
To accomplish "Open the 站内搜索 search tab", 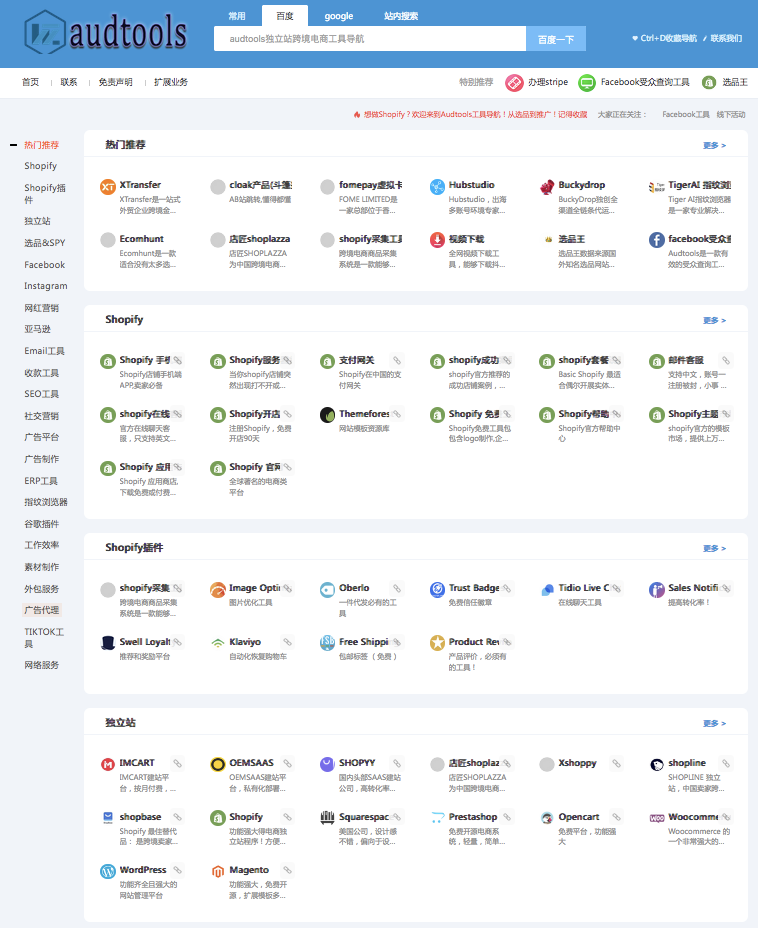I will tap(401, 16).
